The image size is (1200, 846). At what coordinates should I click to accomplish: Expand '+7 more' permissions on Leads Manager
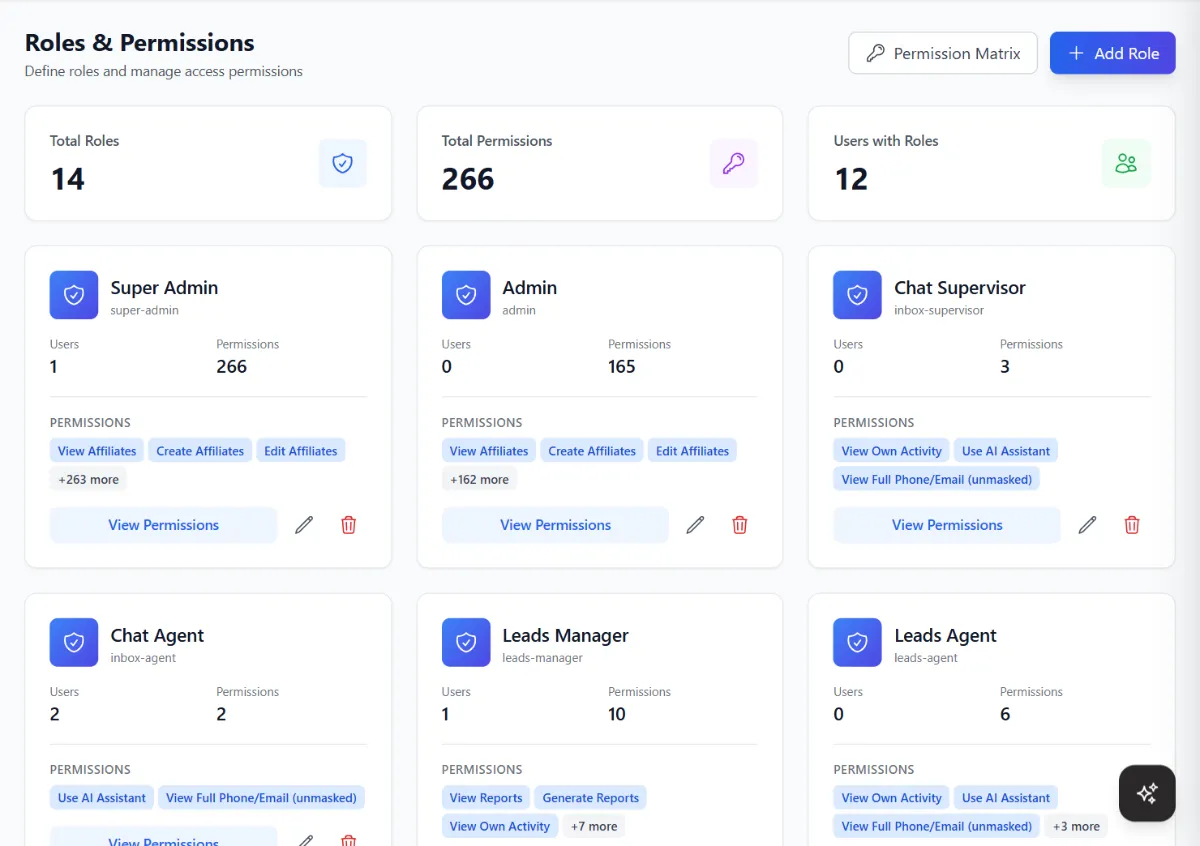[594, 826]
